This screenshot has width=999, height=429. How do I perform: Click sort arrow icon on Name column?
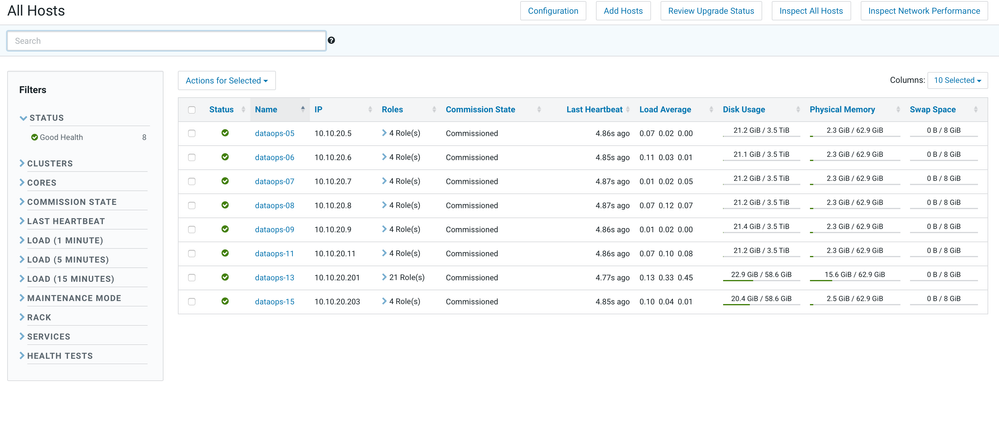[303, 109]
